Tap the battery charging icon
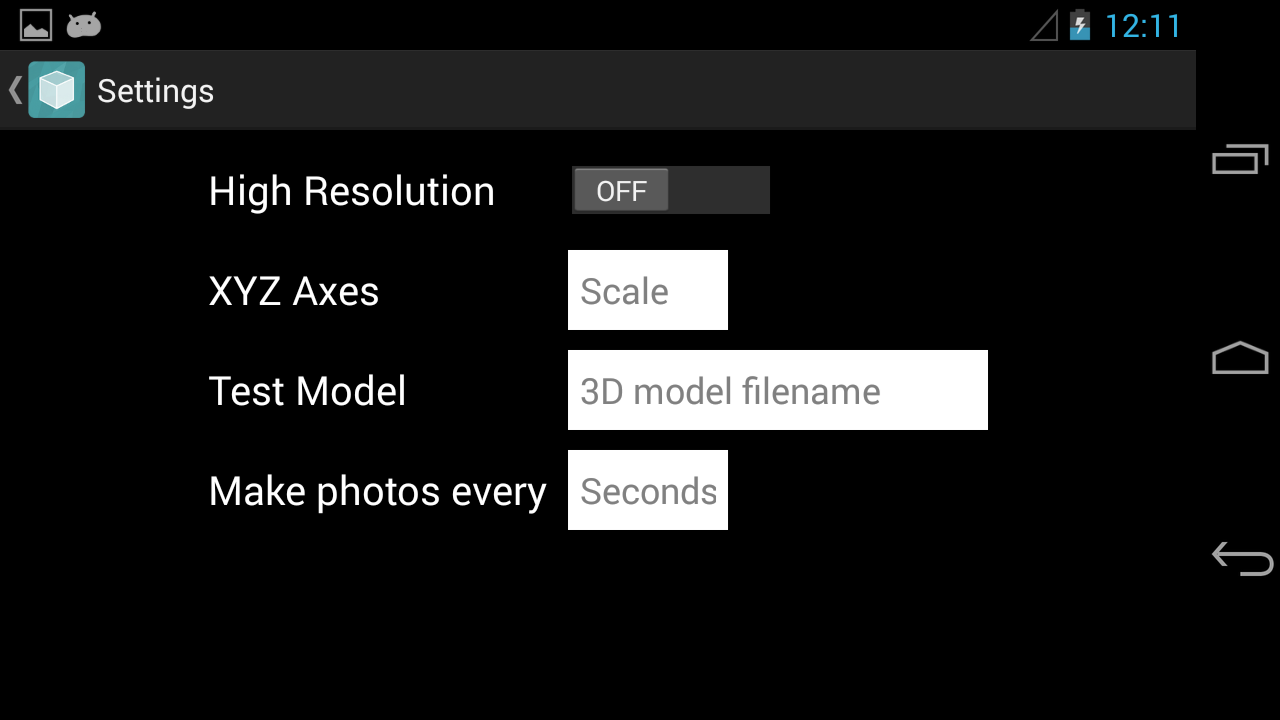The image size is (1280, 720). 1079,25
